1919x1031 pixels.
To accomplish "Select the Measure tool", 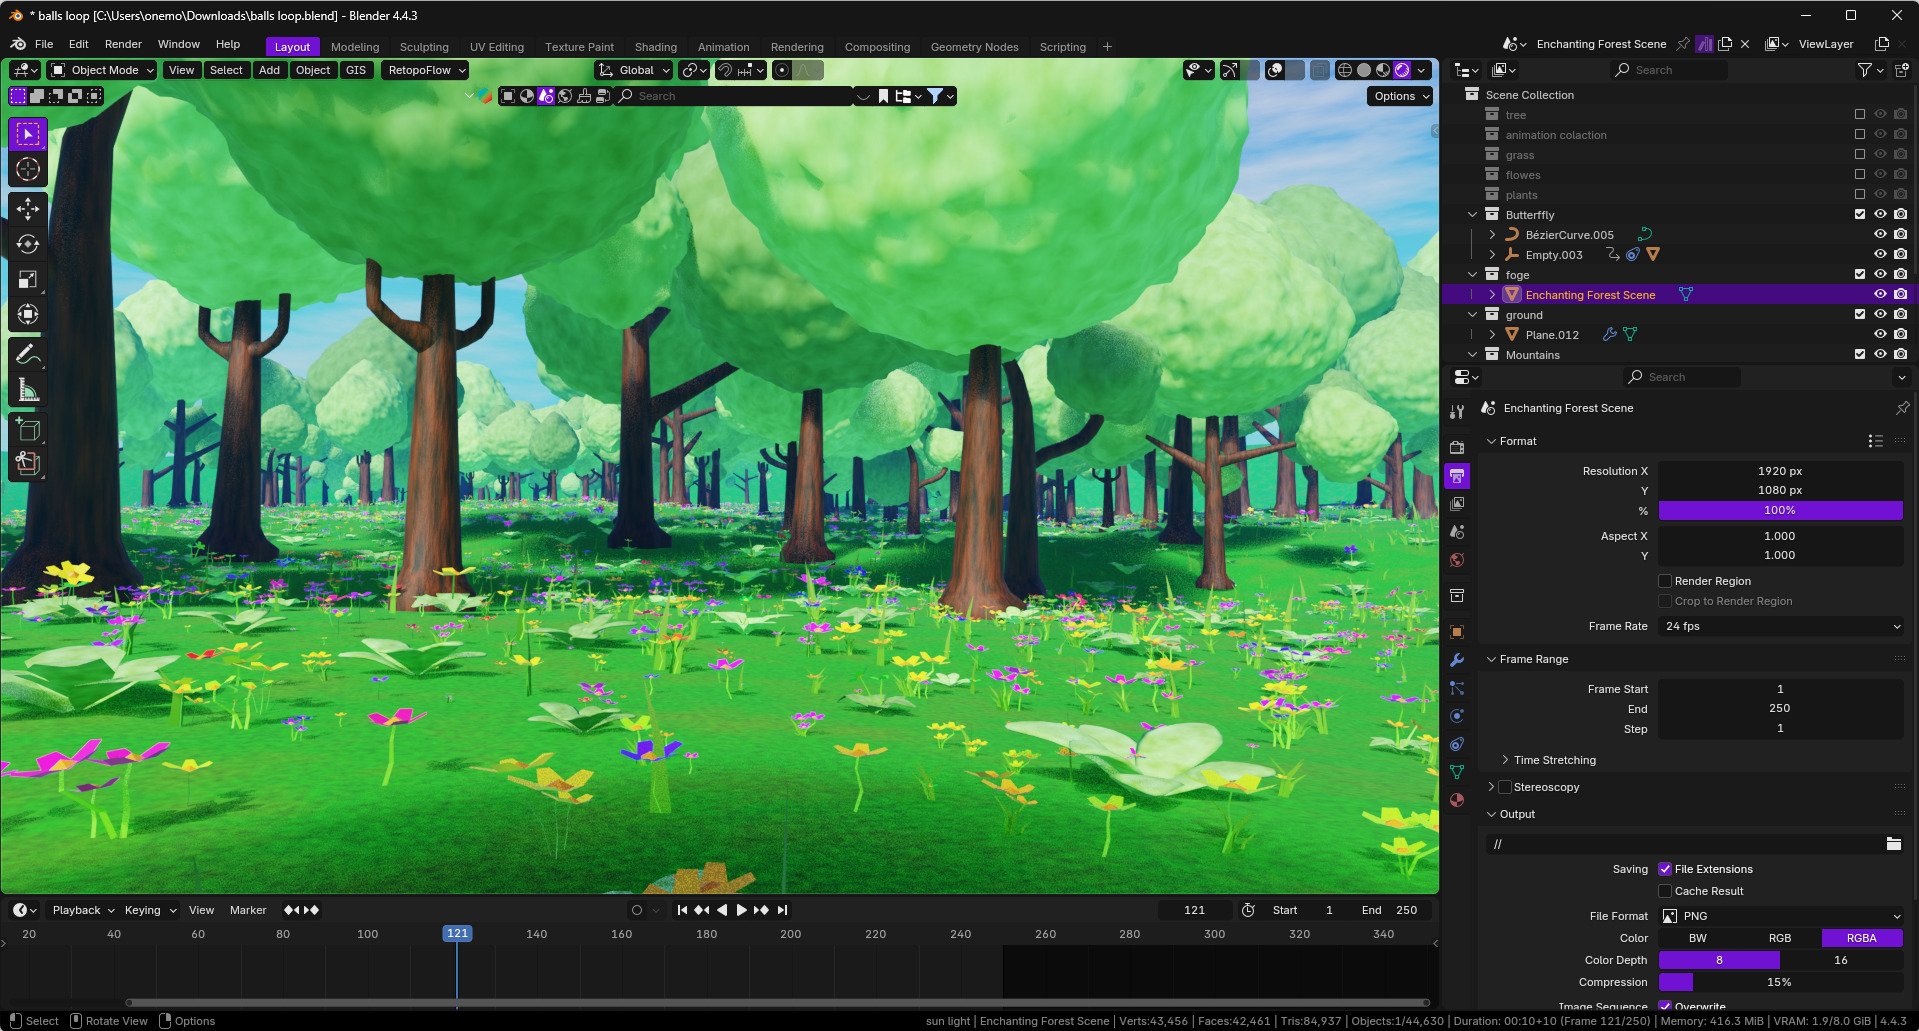I will click(x=28, y=390).
